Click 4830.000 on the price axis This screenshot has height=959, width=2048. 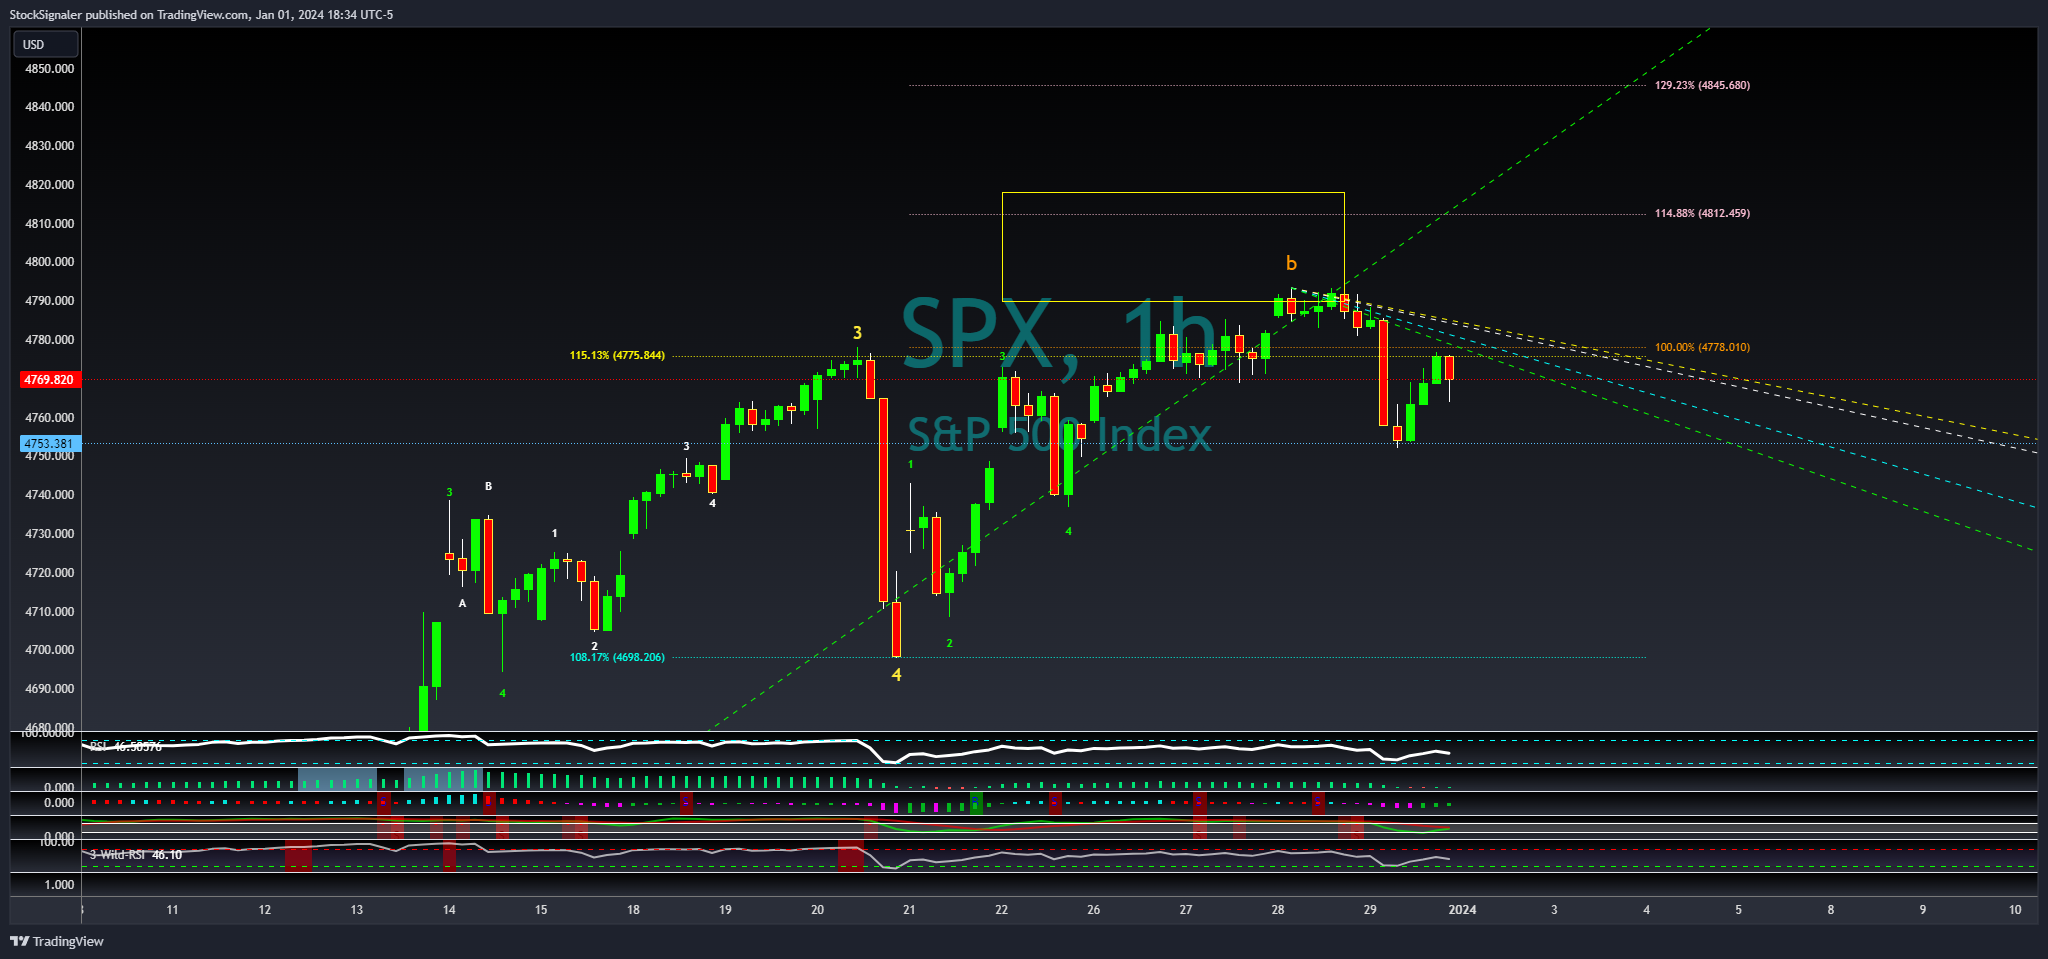click(49, 146)
